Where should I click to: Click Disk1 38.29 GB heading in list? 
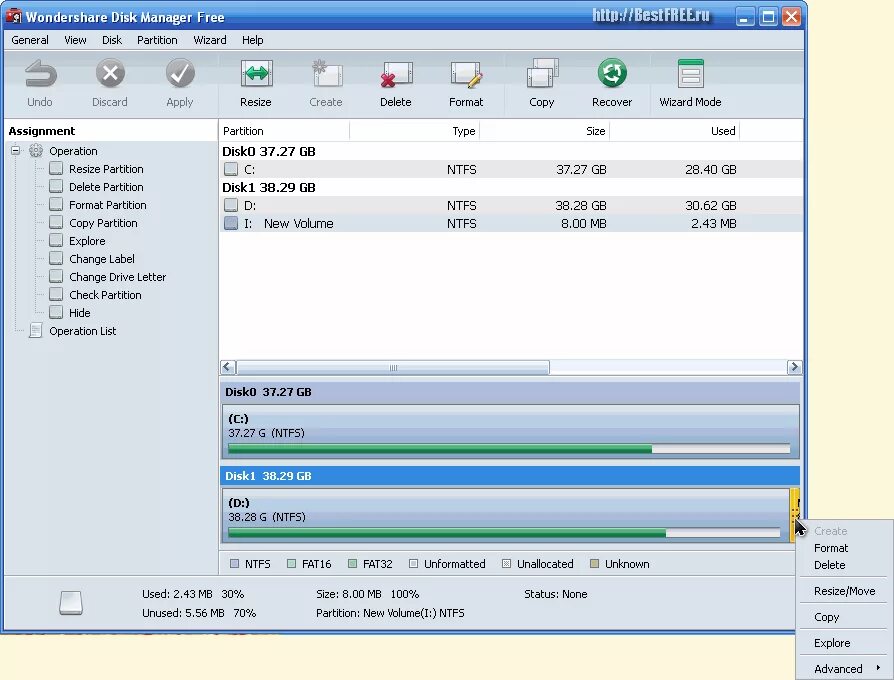coord(269,187)
